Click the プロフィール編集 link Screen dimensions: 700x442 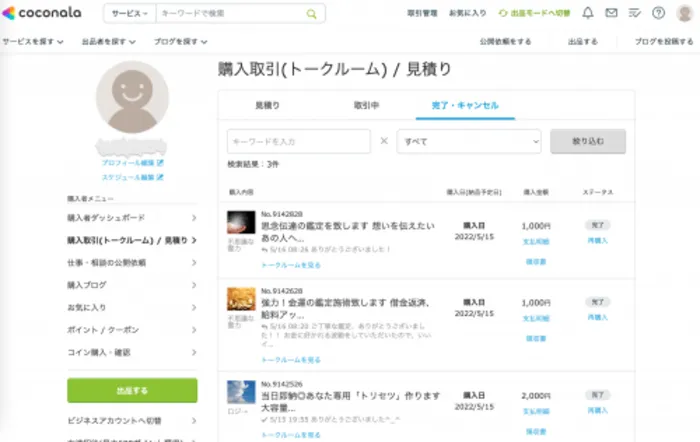coord(131,162)
